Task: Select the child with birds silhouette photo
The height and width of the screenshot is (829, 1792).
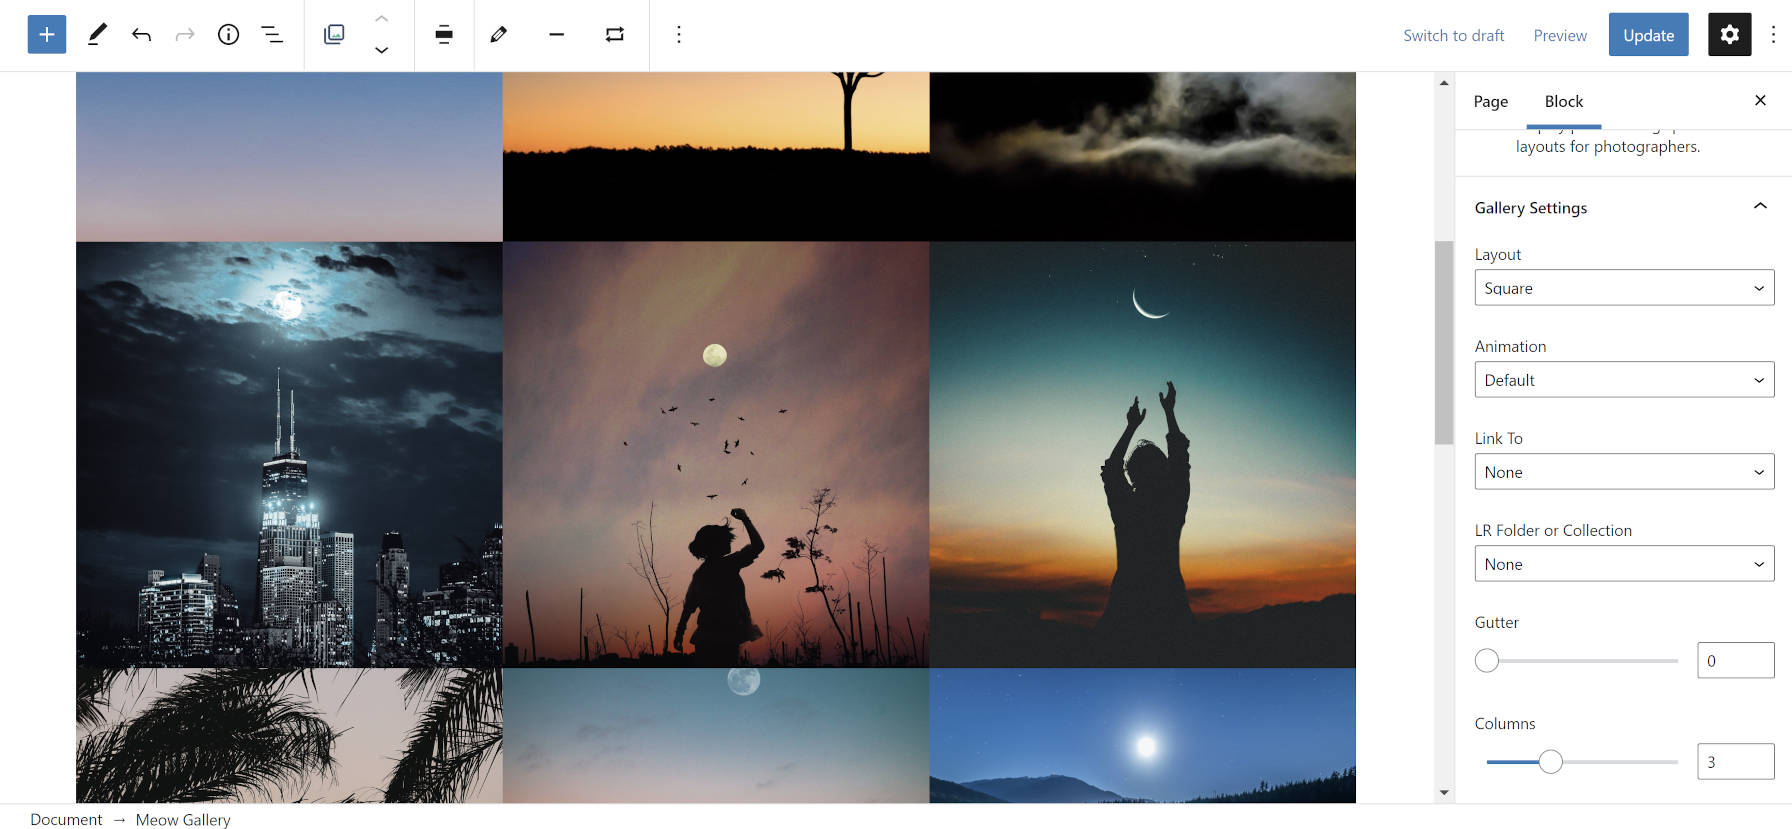Action: (716, 455)
